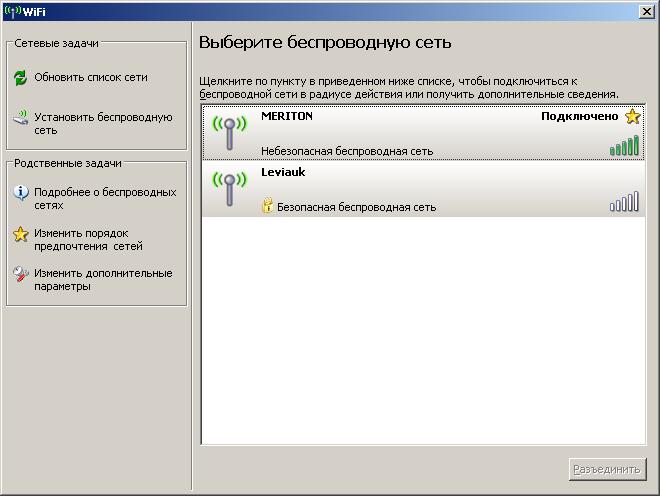The width and height of the screenshot is (660, 496).
Task: Click the star next to Подключено
Action: pyautogui.click(x=632, y=116)
